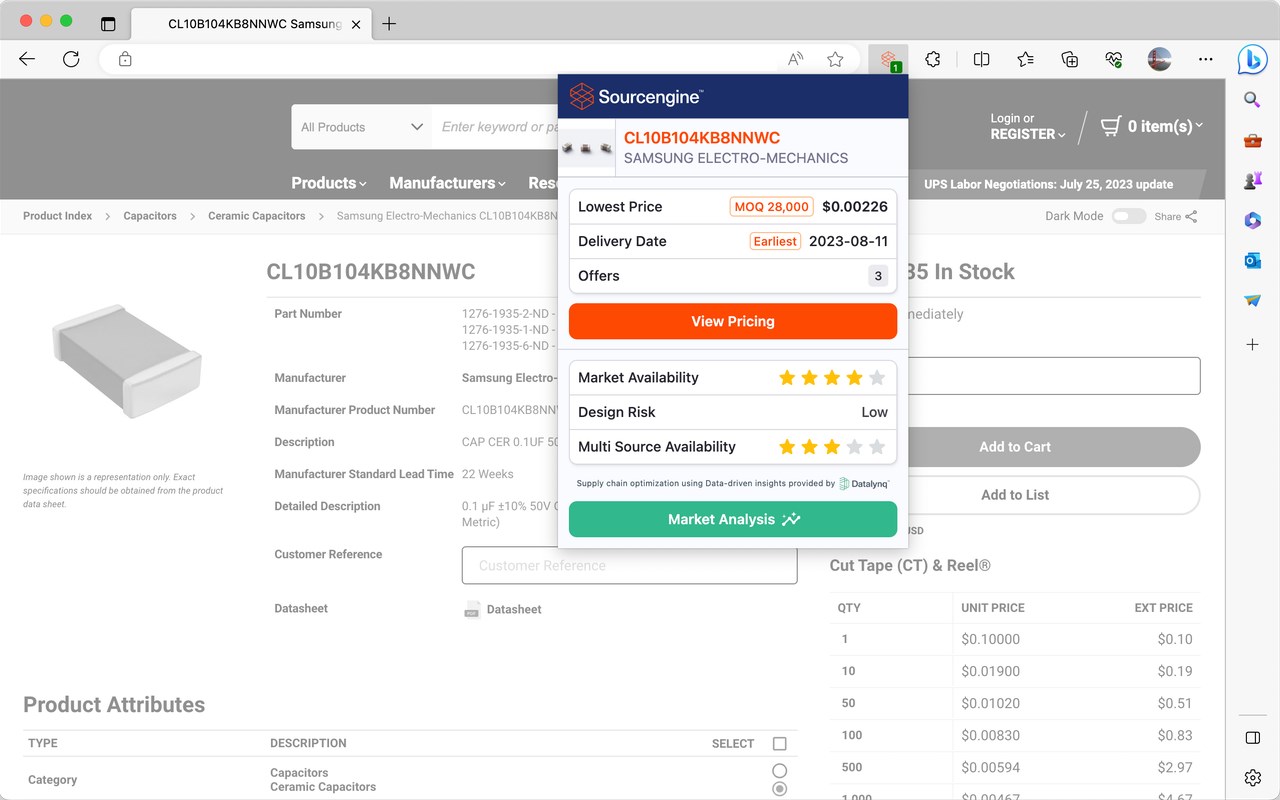Viewport: 1280px width, 800px height.
Task: Go to Product Index breadcrumb
Action: tap(57, 216)
